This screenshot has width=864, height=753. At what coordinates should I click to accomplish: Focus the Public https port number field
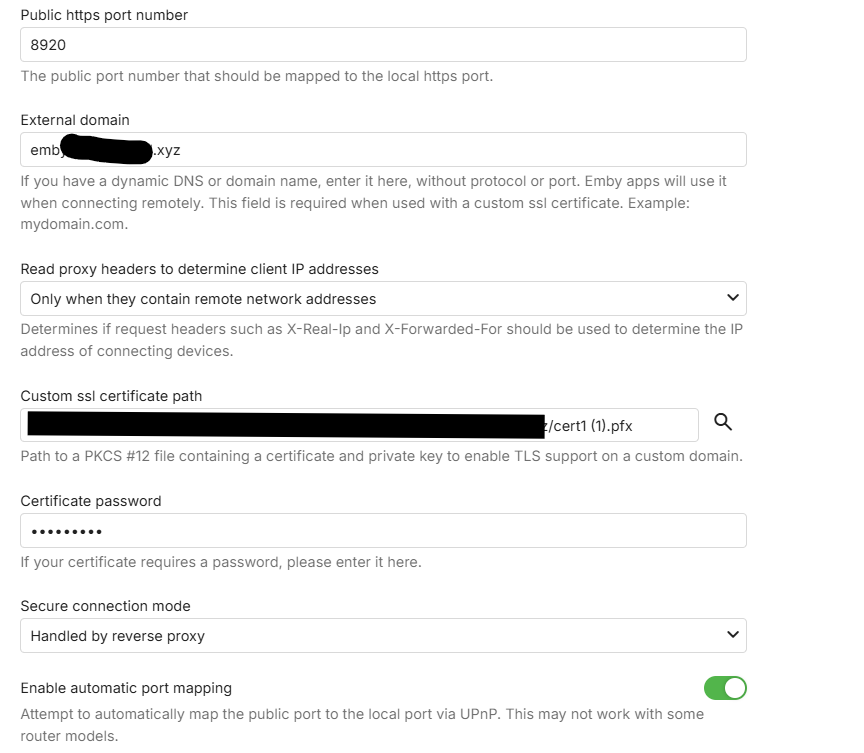[x=383, y=45]
